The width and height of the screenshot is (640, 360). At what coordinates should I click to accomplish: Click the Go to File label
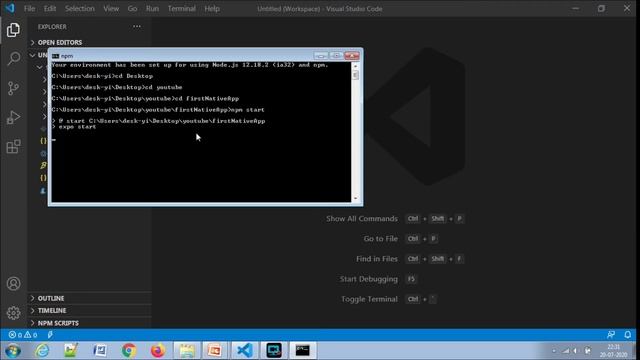[380, 239]
